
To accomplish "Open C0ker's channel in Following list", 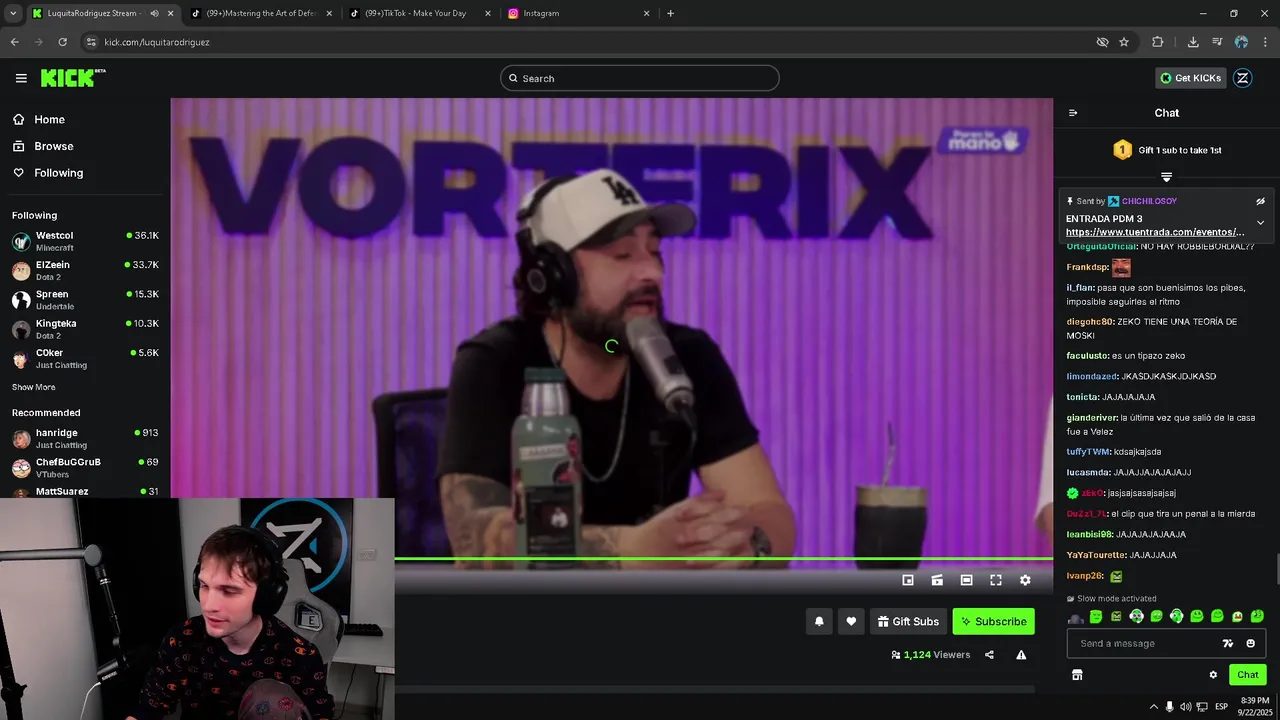I will tap(85, 358).
